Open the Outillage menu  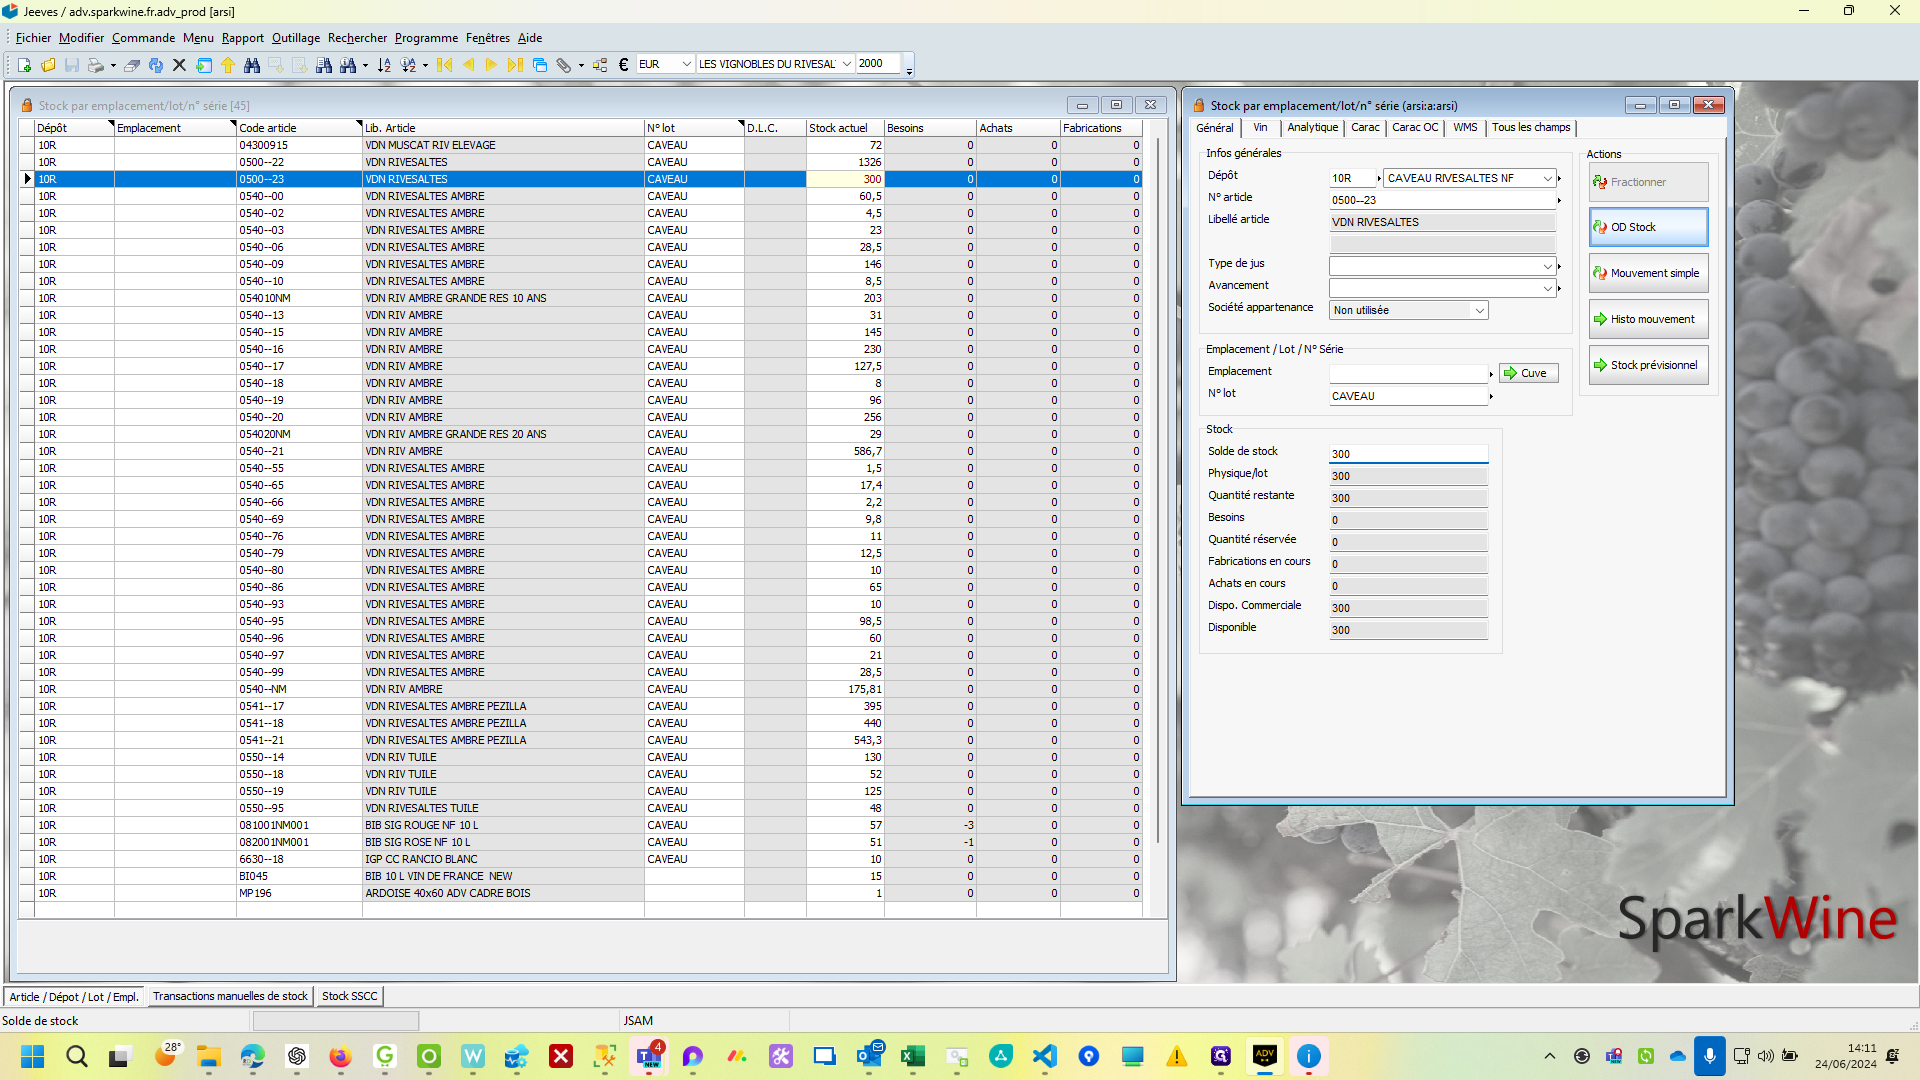coord(296,38)
